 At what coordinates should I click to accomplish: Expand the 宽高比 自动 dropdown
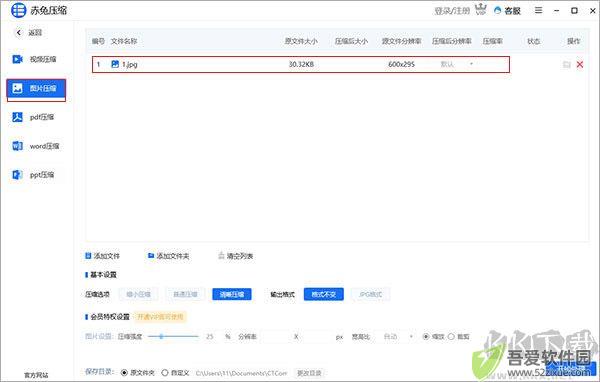(398, 336)
